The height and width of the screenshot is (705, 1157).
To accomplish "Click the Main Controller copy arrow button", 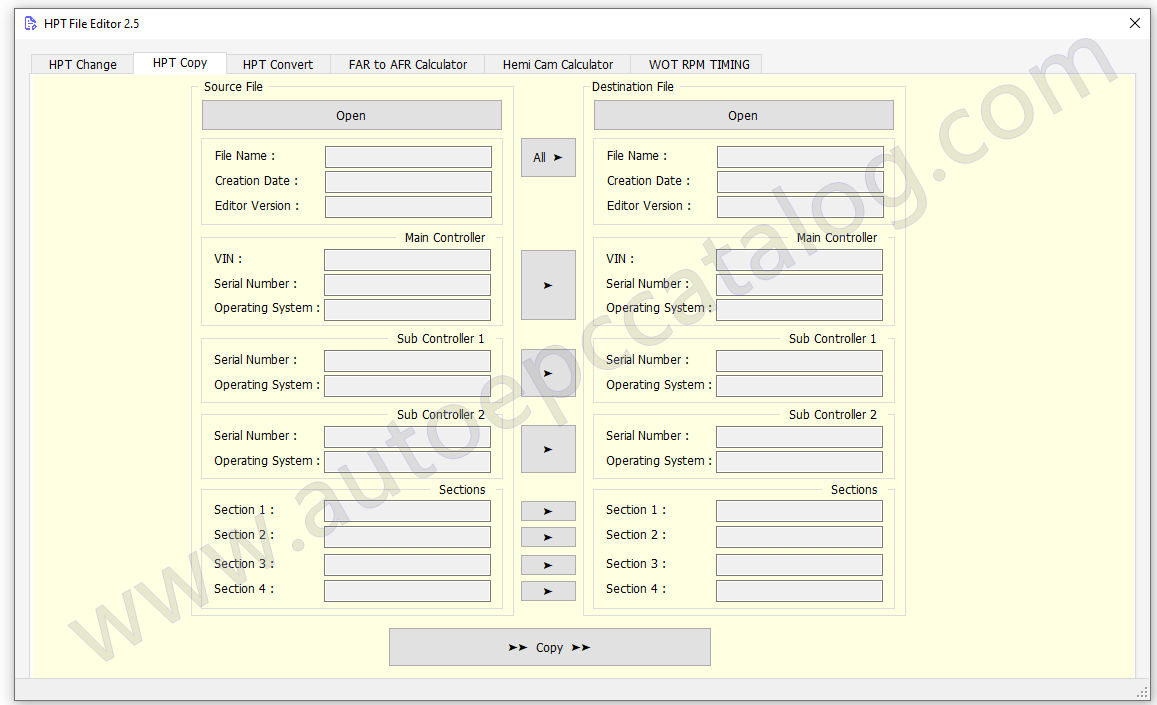I will (x=548, y=285).
